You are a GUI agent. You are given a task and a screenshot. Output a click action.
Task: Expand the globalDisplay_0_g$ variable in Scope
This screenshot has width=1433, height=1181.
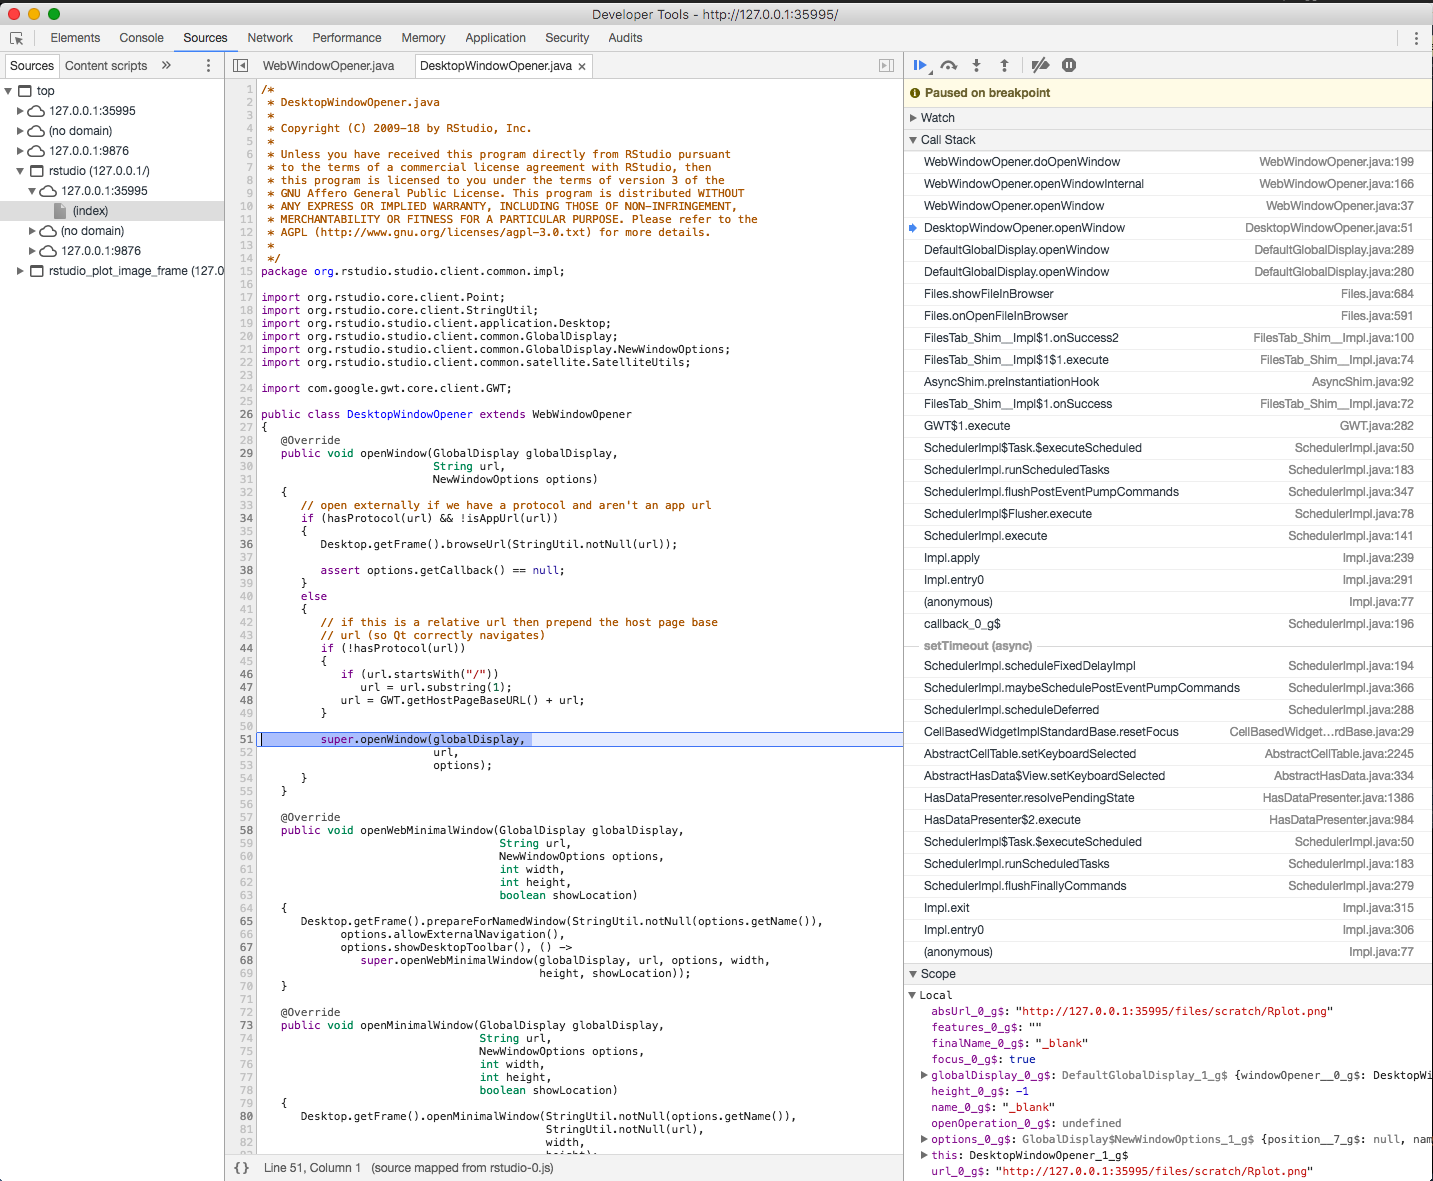click(x=923, y=1075)
